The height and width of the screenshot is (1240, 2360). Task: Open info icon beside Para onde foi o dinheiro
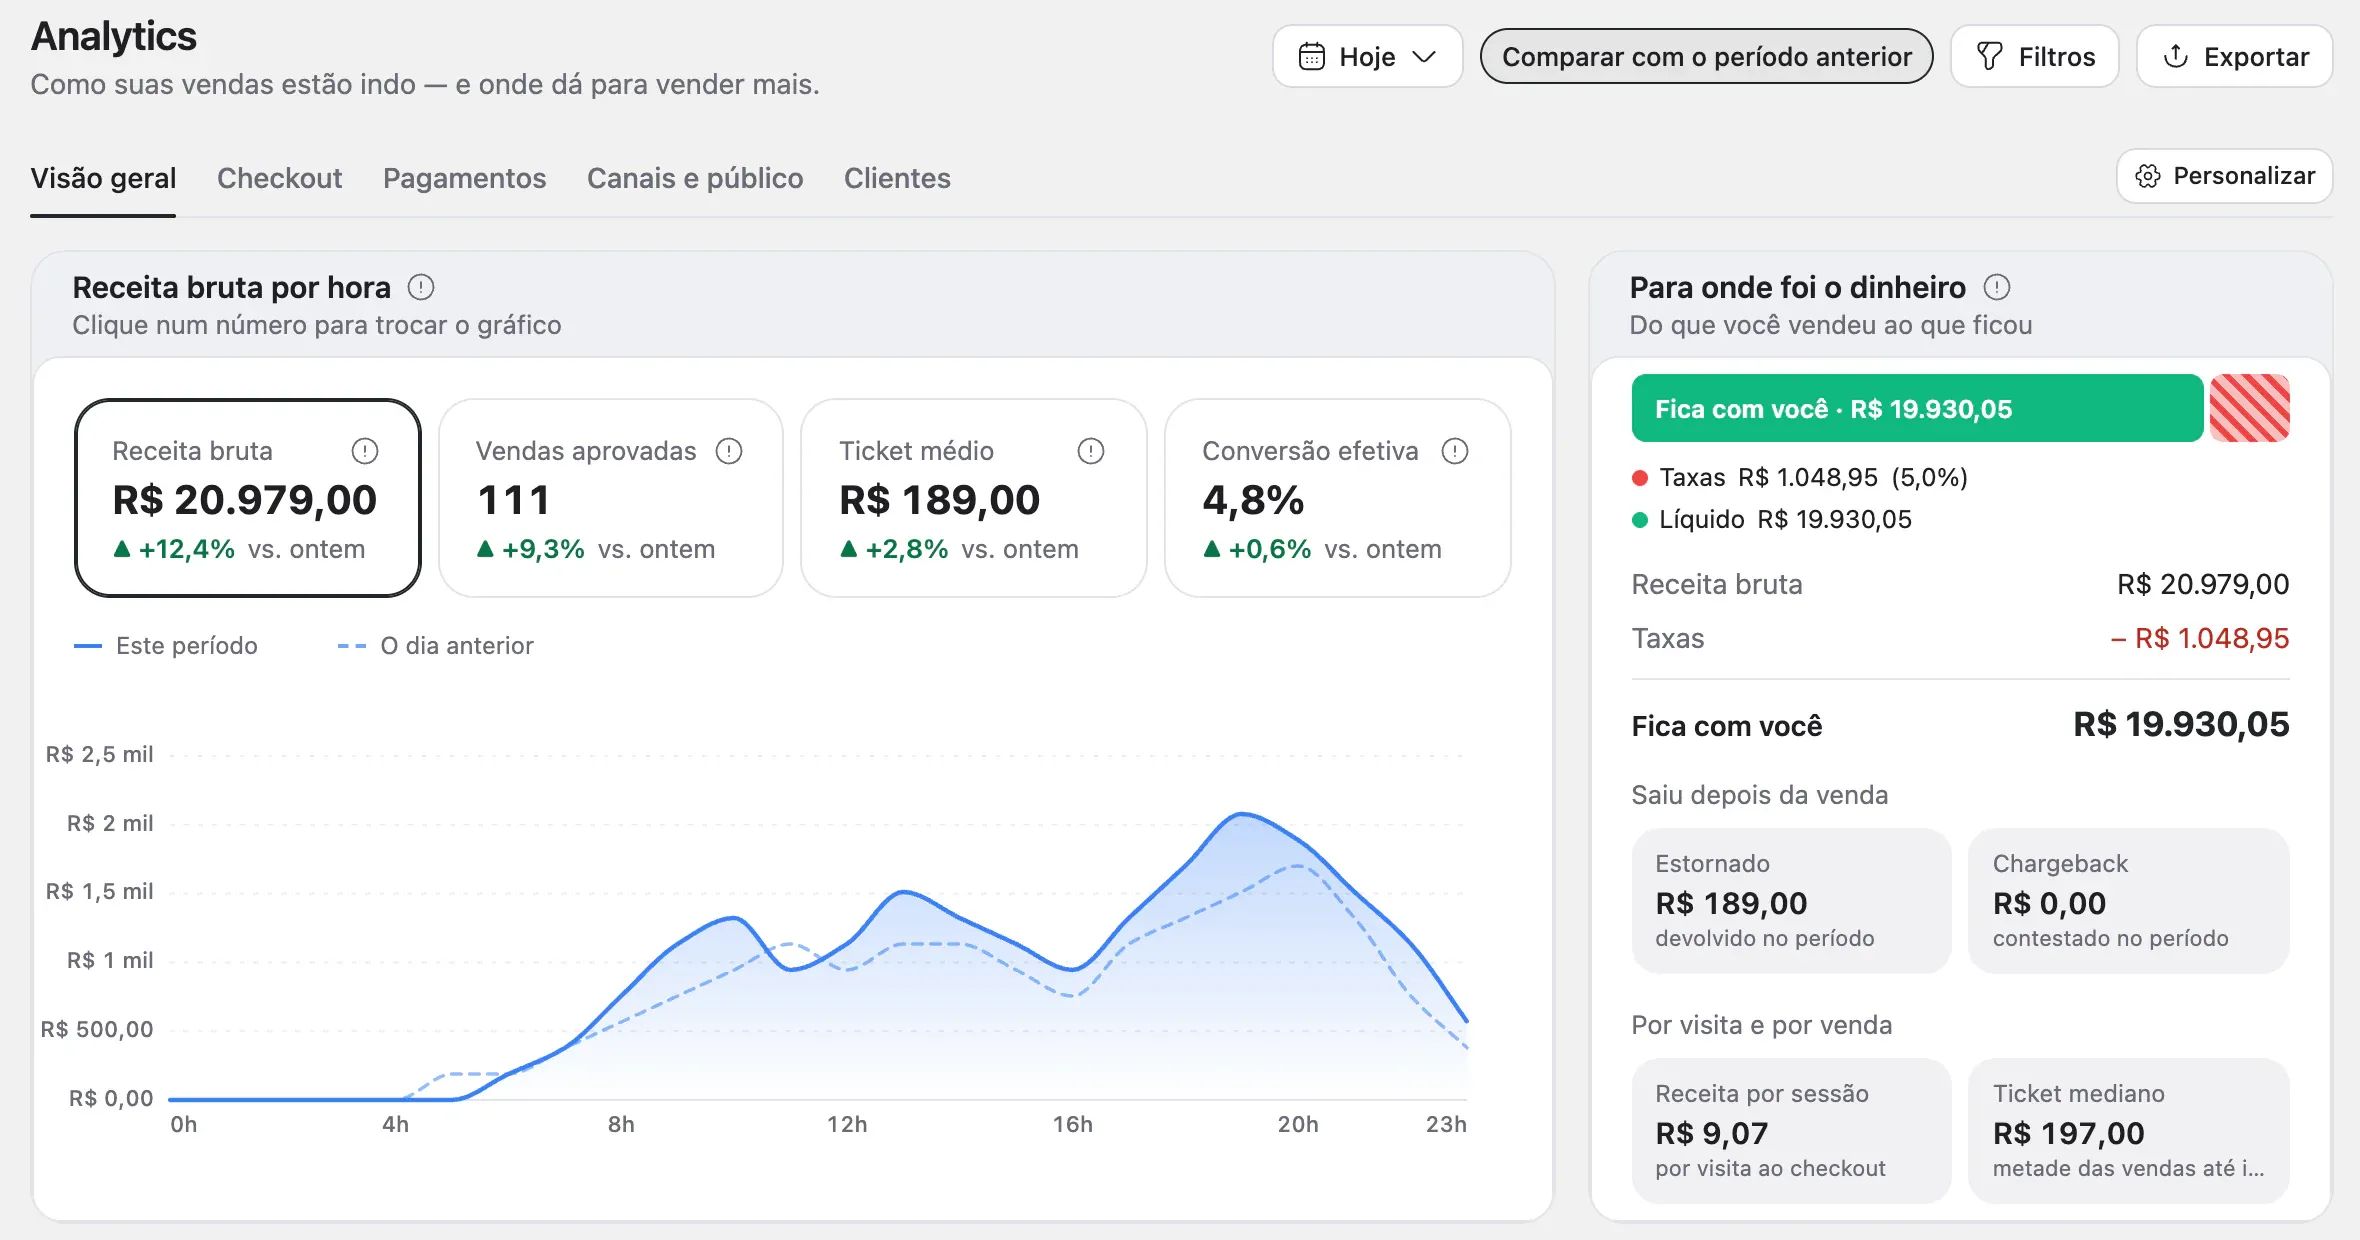(1997, 288)
